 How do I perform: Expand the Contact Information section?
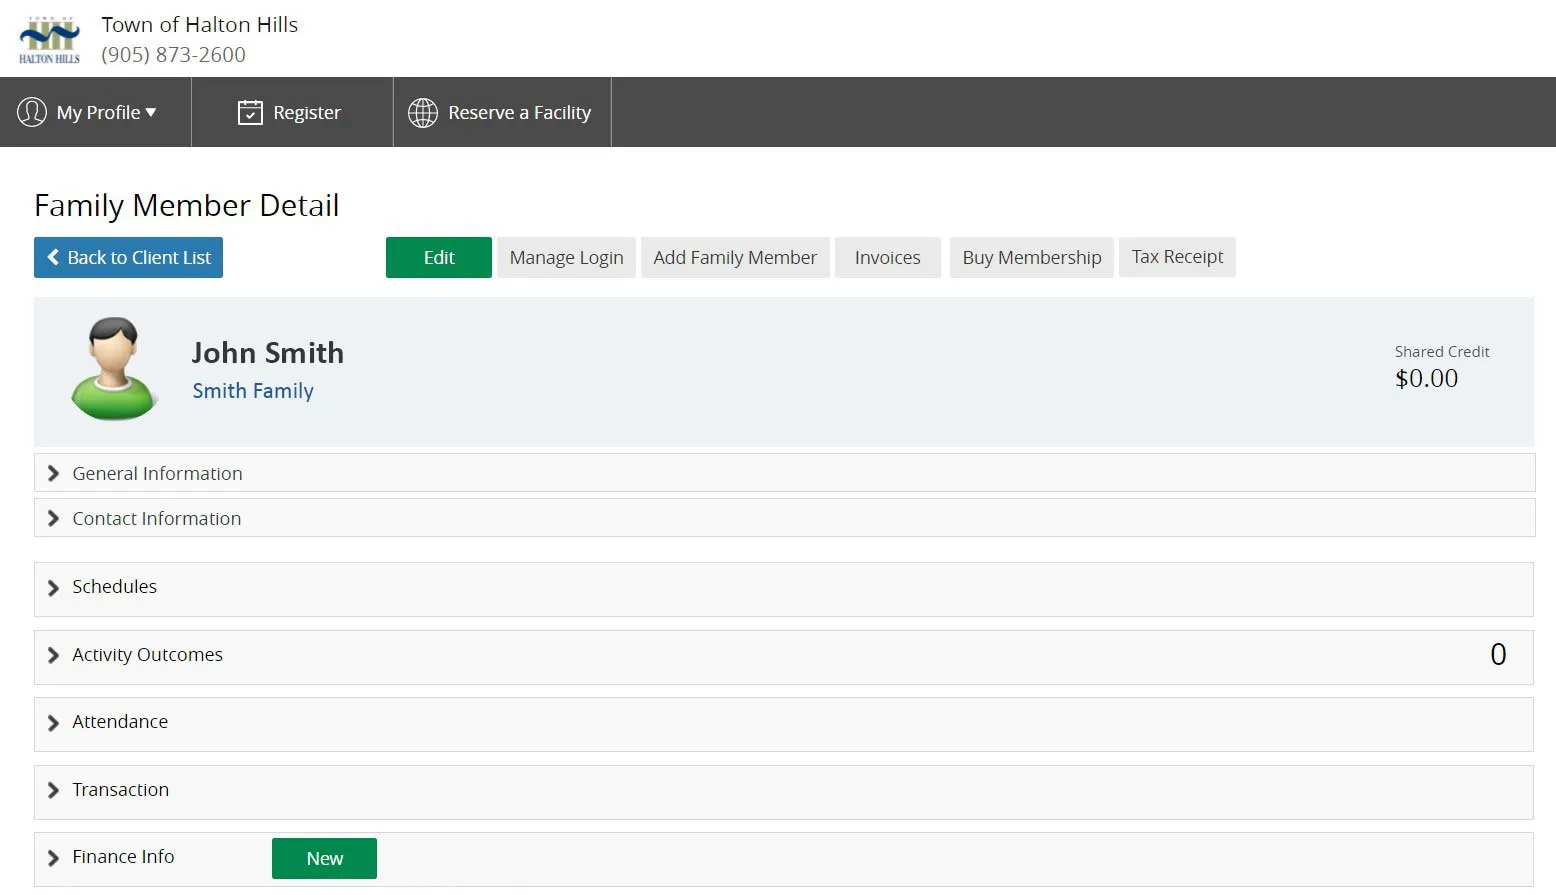[784, 518]
